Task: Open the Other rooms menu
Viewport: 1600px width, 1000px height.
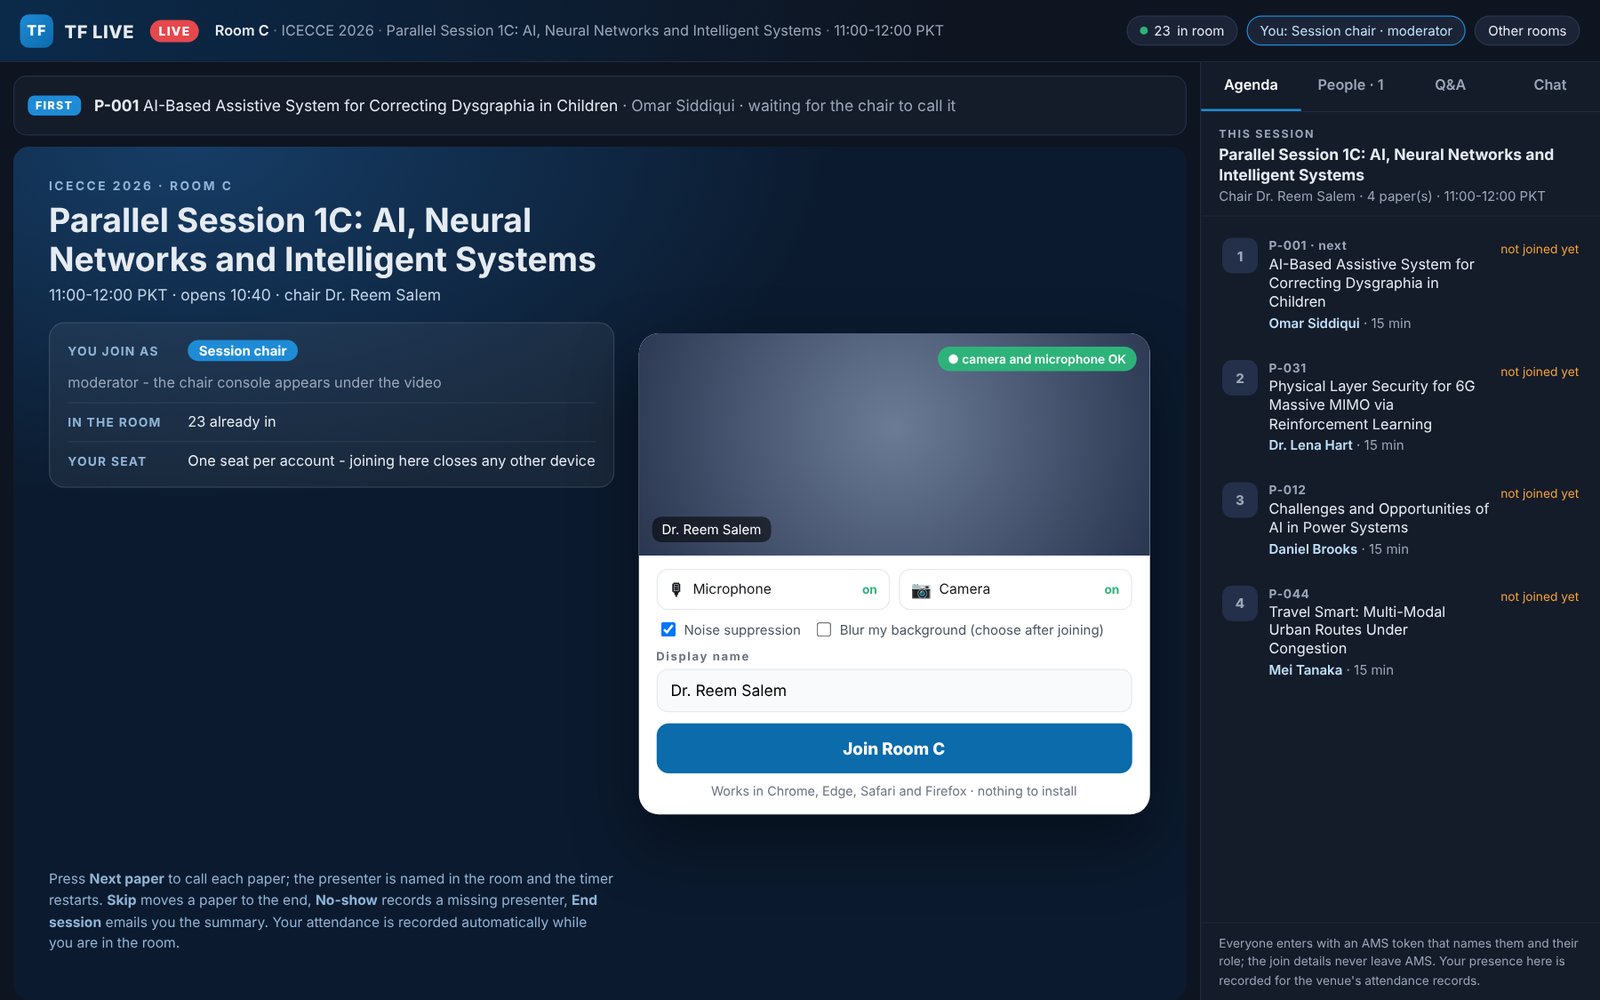Action: (1527, 31)
